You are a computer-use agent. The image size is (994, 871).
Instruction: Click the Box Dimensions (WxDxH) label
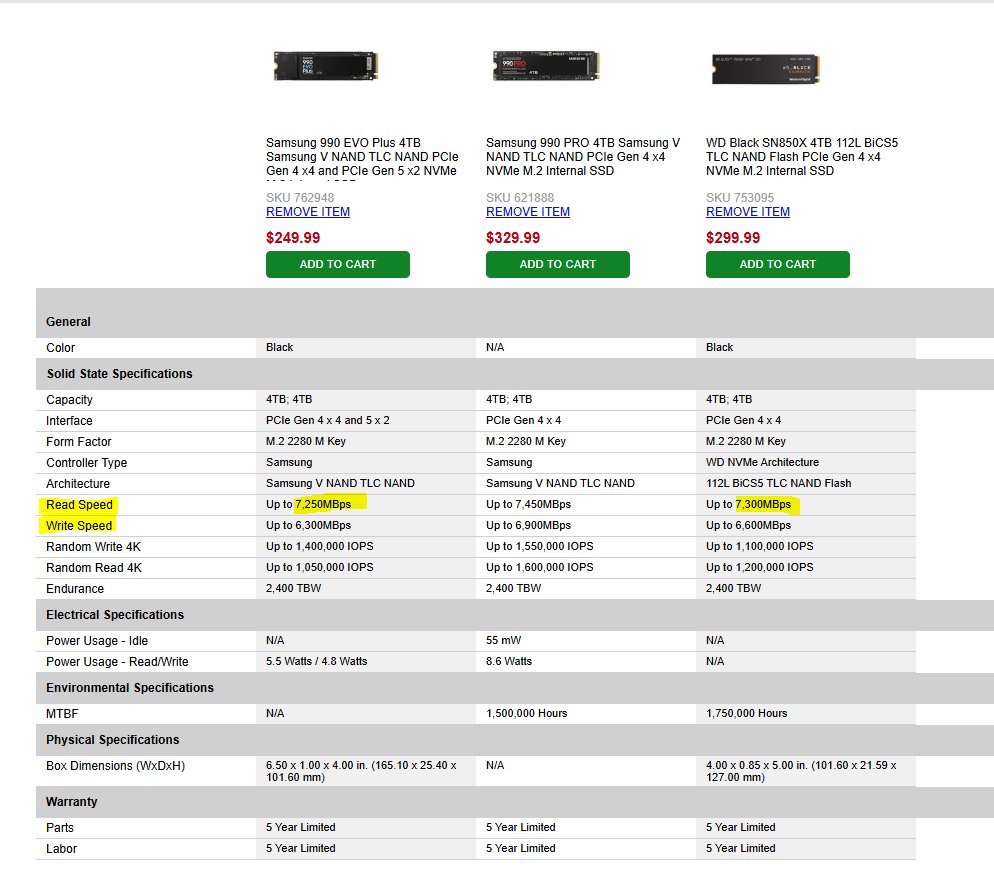point(115,765)
